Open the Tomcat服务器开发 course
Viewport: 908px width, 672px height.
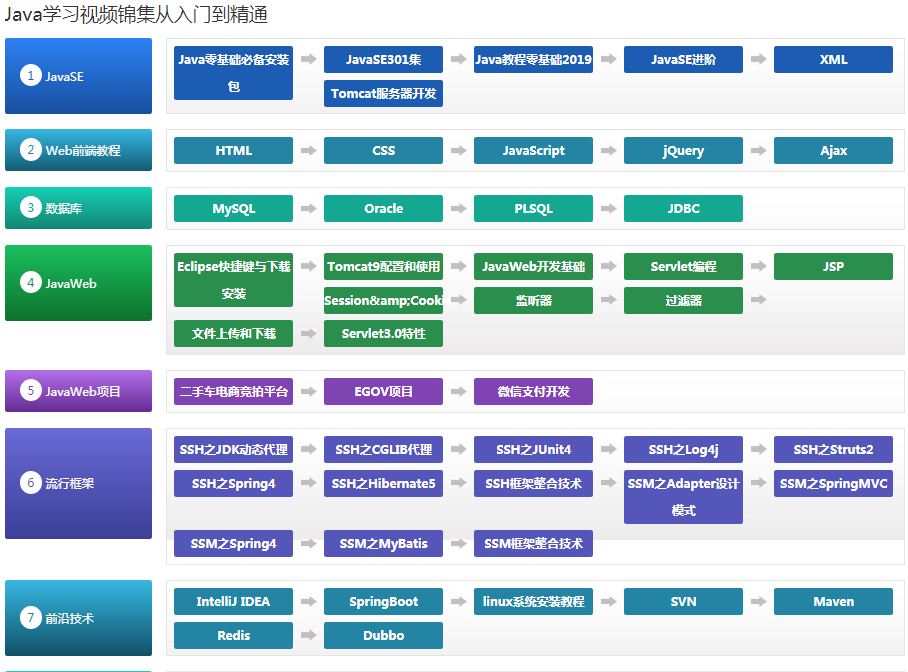(383, 94)
